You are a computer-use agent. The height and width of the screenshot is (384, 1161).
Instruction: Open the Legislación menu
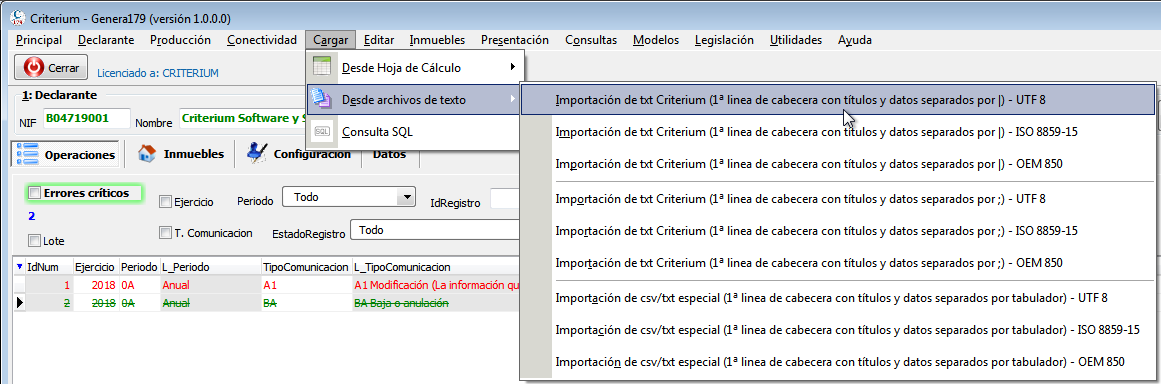(x=724, y=40)
